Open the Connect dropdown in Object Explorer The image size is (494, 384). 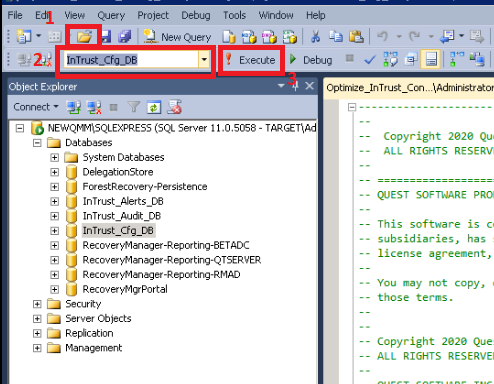(x=36, y=107)
